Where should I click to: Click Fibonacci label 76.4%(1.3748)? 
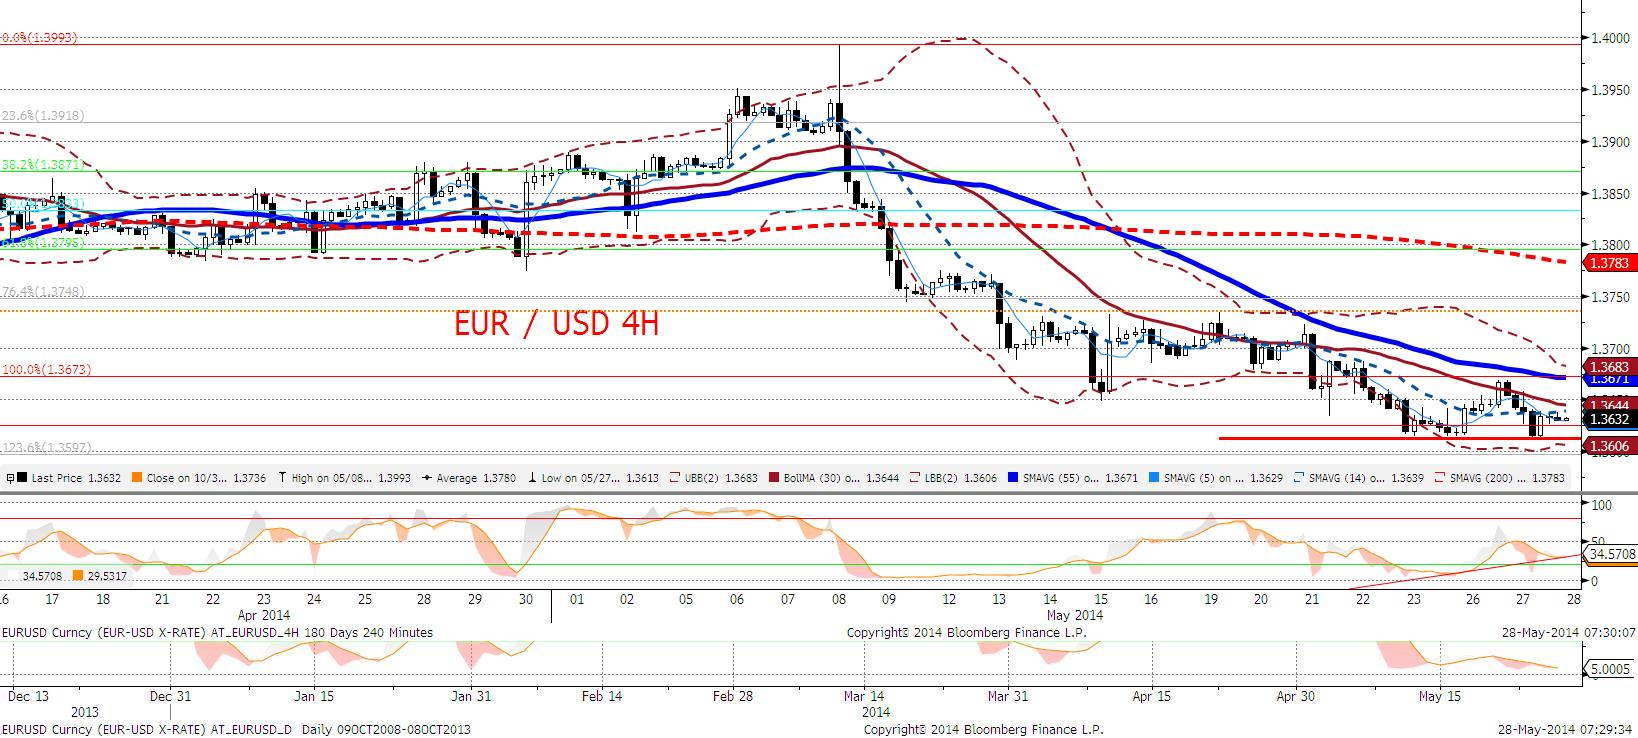coord(42,291)
